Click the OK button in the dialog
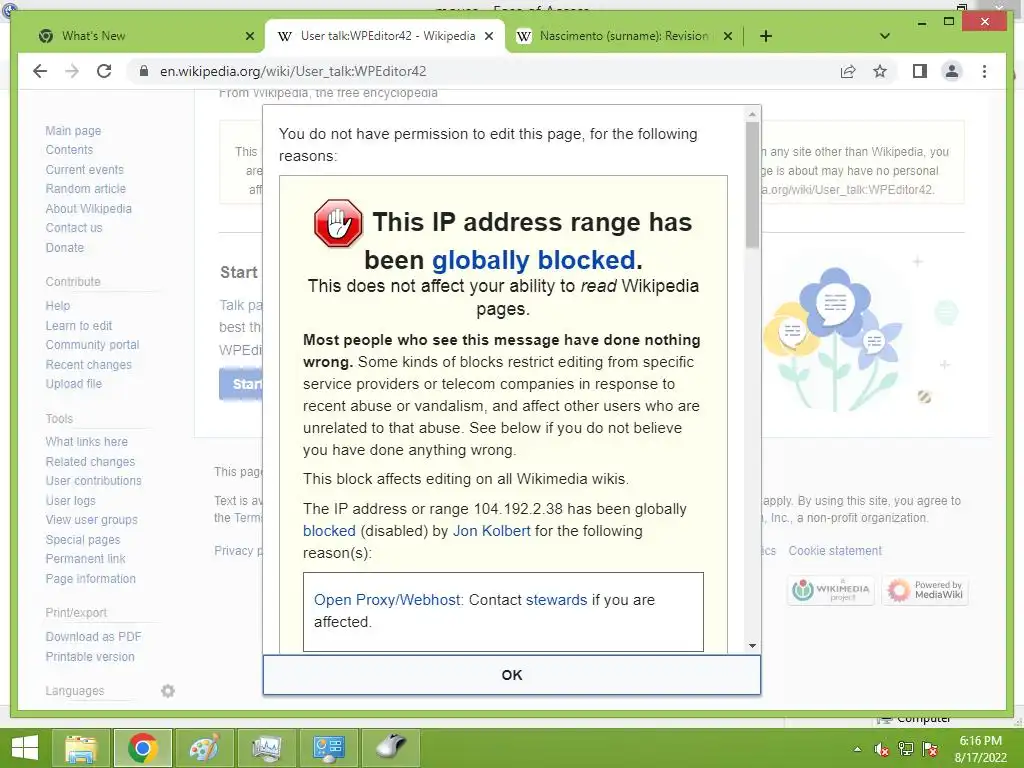Image resolution: width=1024 pixels, height=768 pixels. click(x=512, y=675)
